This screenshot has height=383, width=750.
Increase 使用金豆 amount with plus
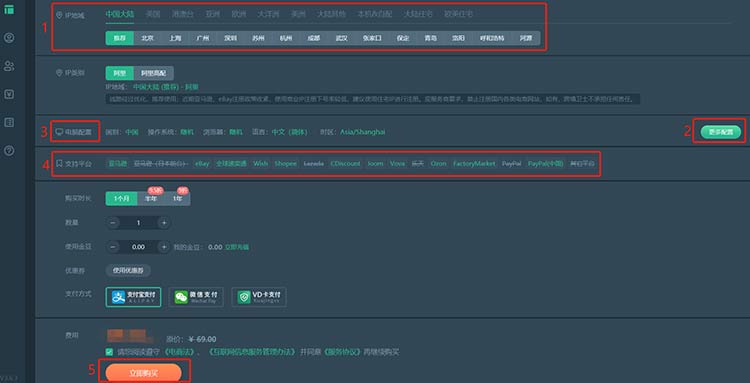[x=164, y=247]
